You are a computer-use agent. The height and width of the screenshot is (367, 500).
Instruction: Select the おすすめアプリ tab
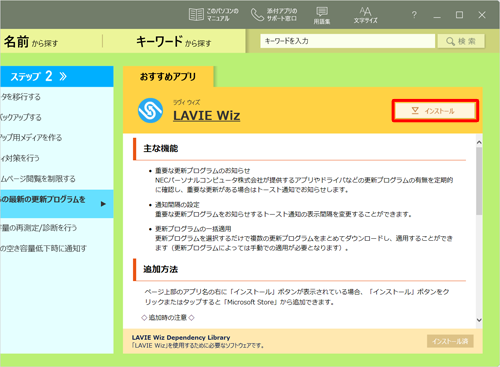point(168,77)
